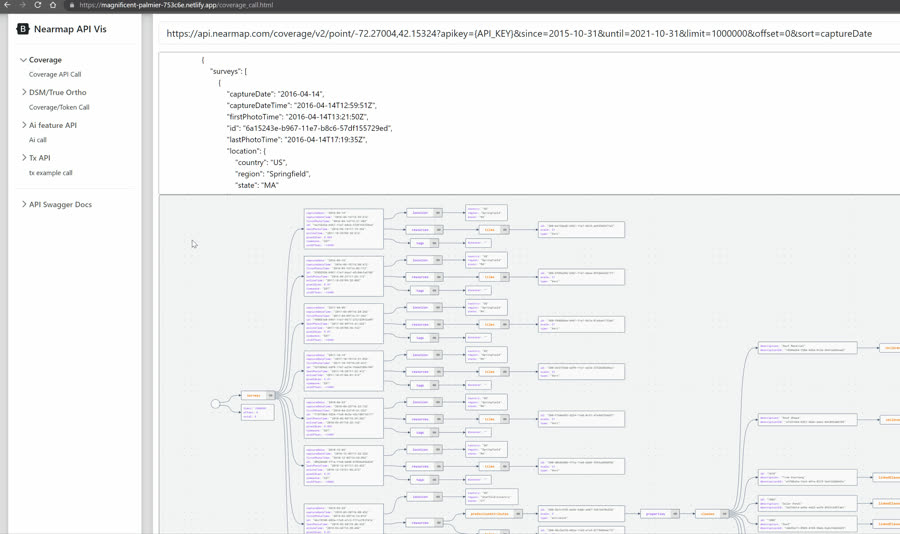Select the Ai feature API heading
The width and height of the screenshot is (900, 534).
click(53, 125)
